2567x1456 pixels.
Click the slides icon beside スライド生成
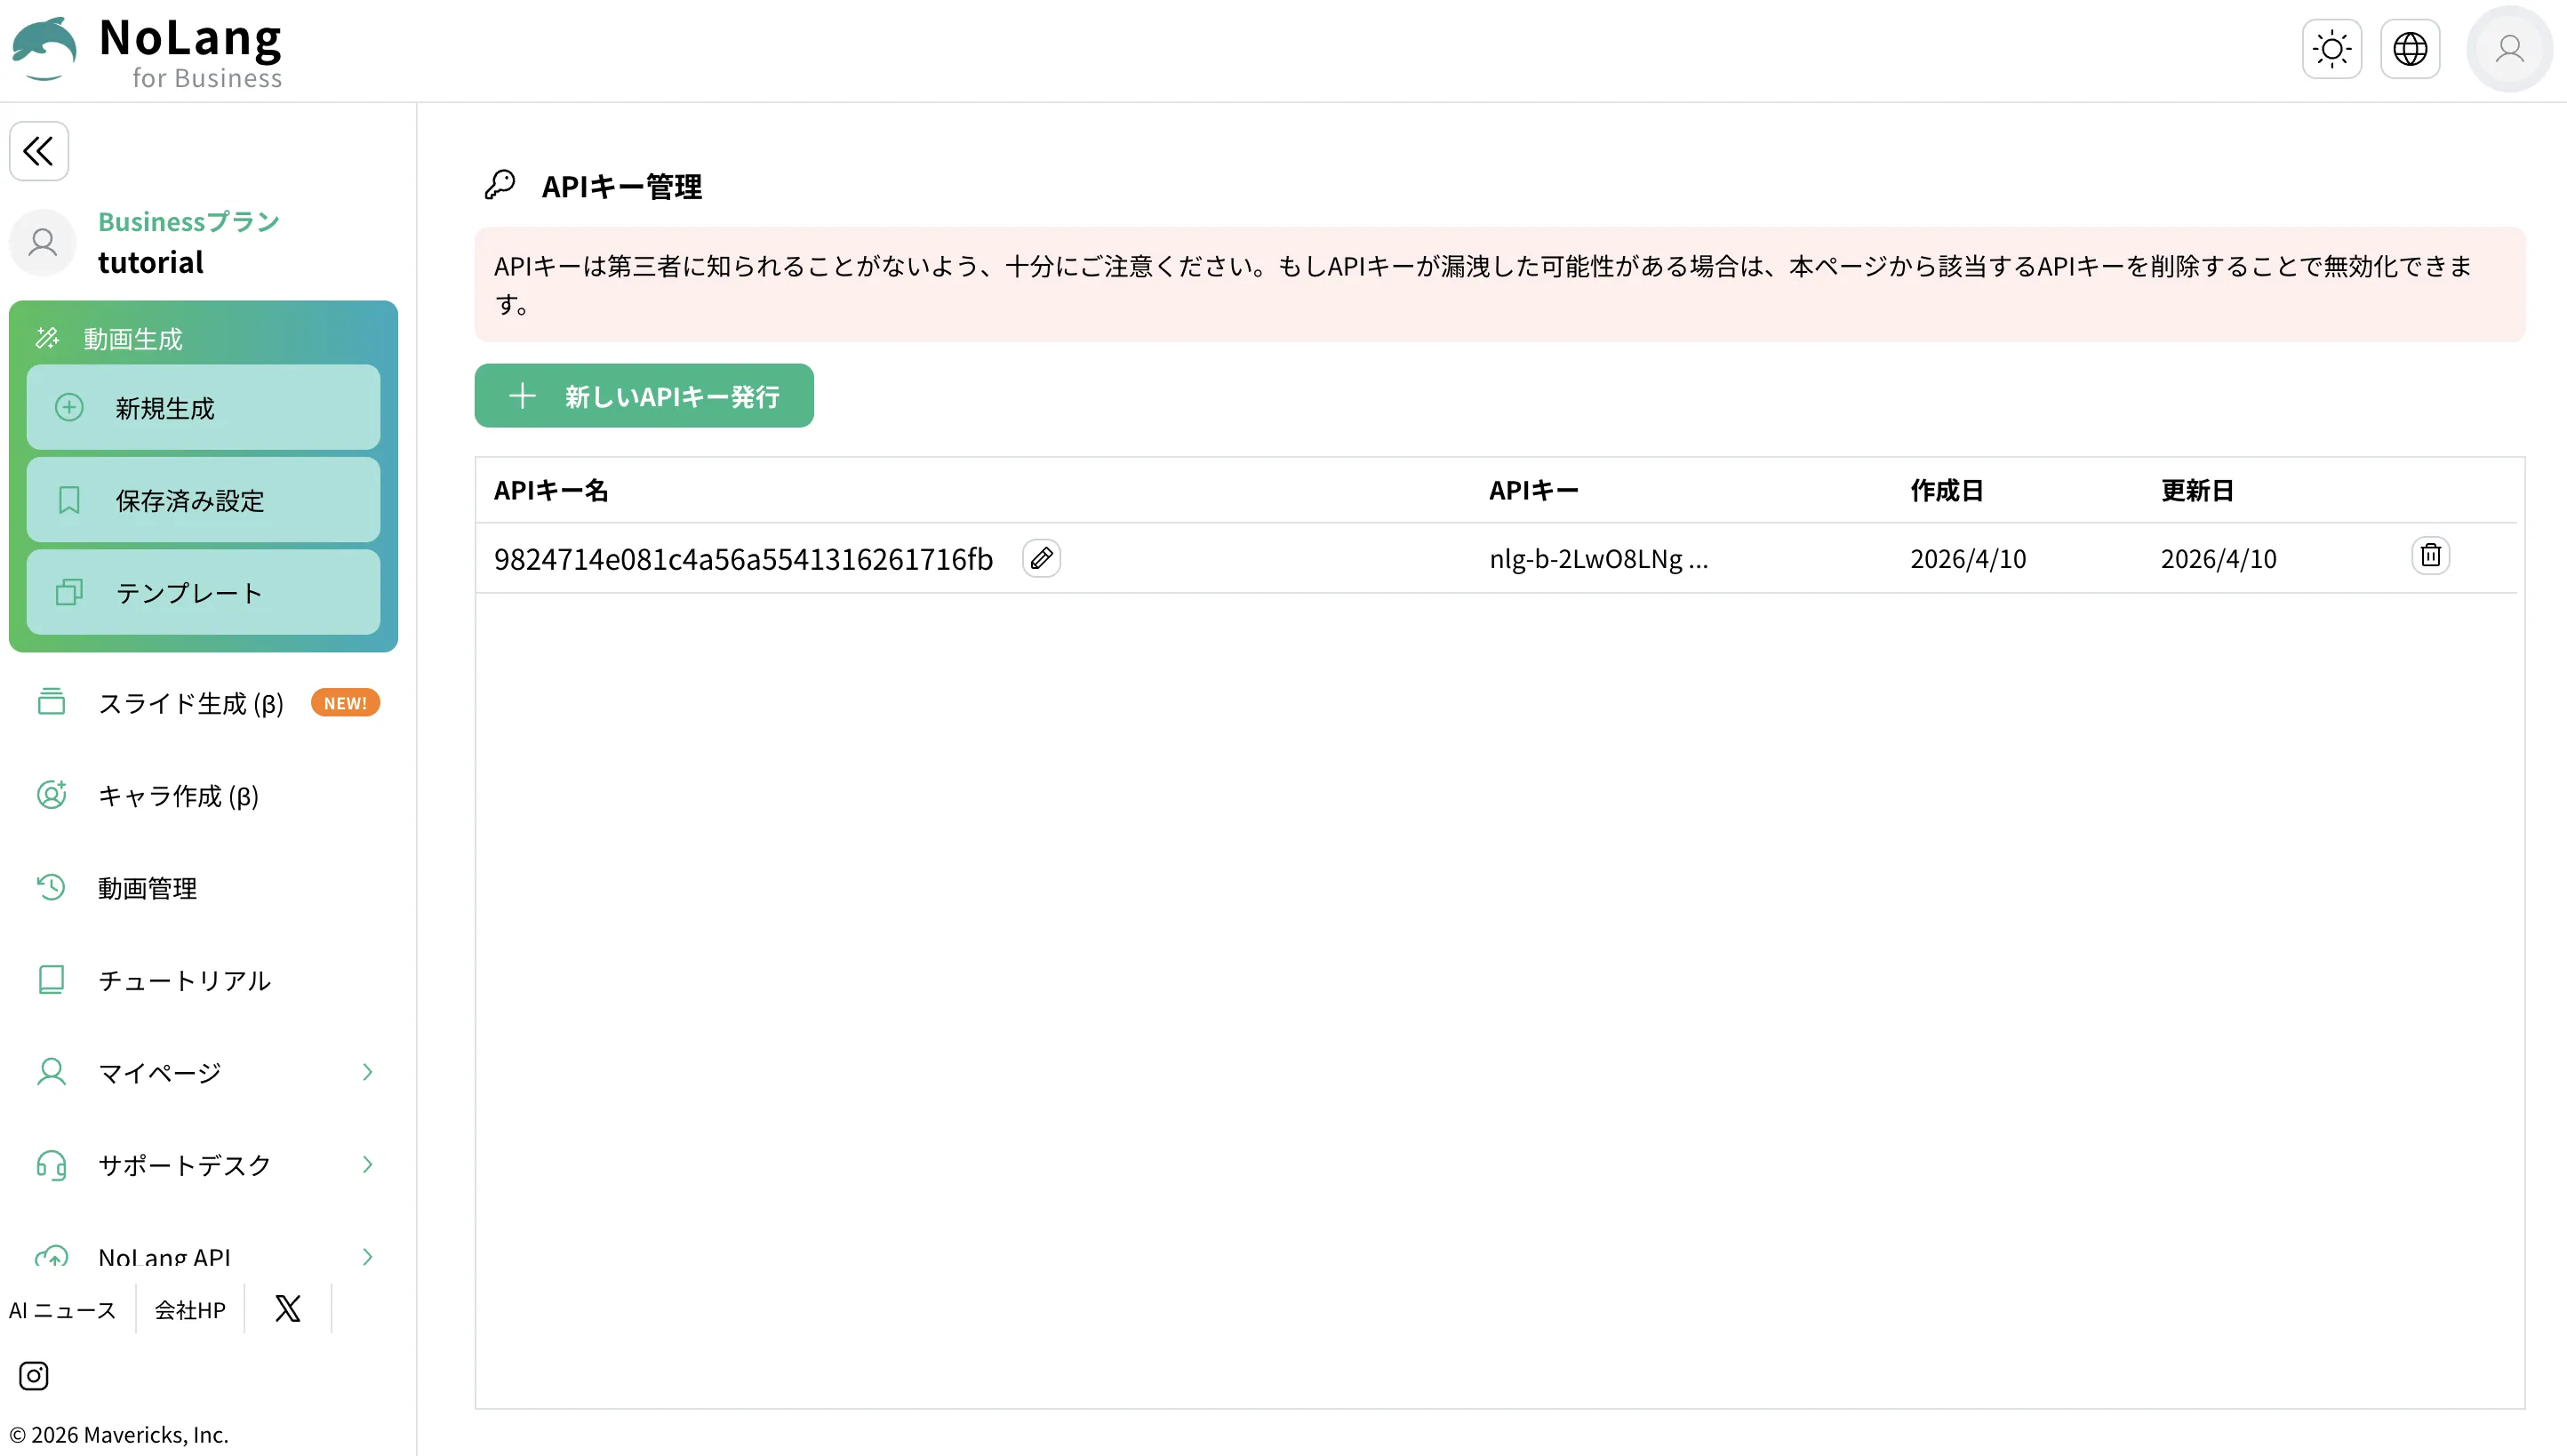pos(51,702)
